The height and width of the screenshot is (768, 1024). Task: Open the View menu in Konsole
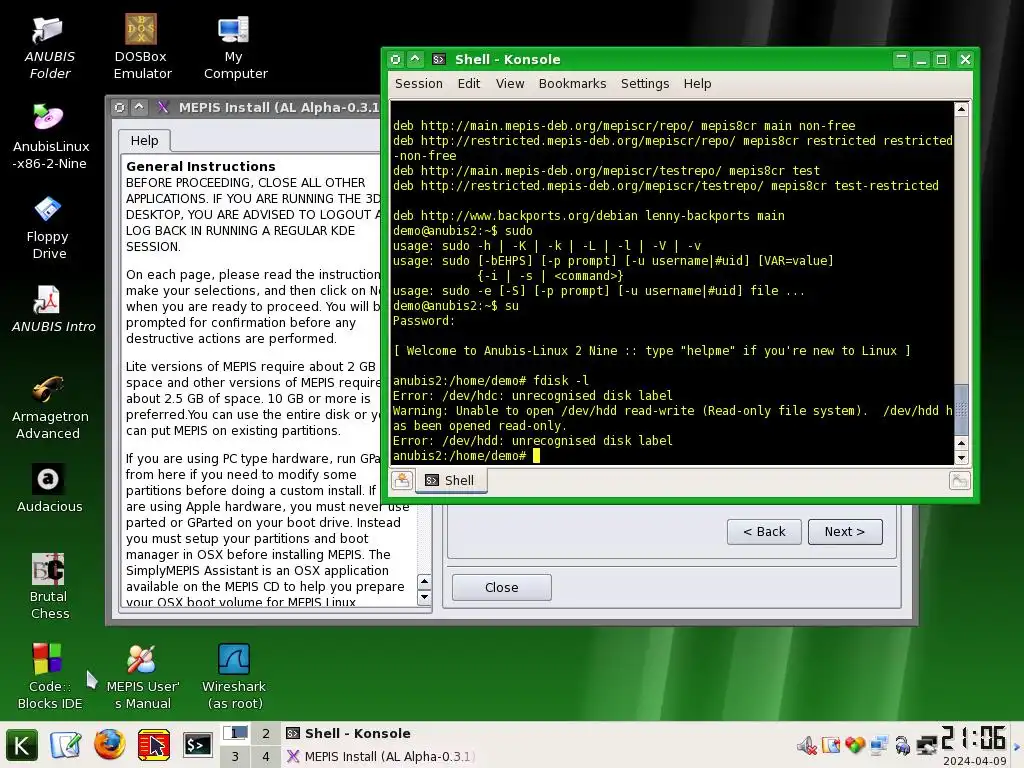509,84
